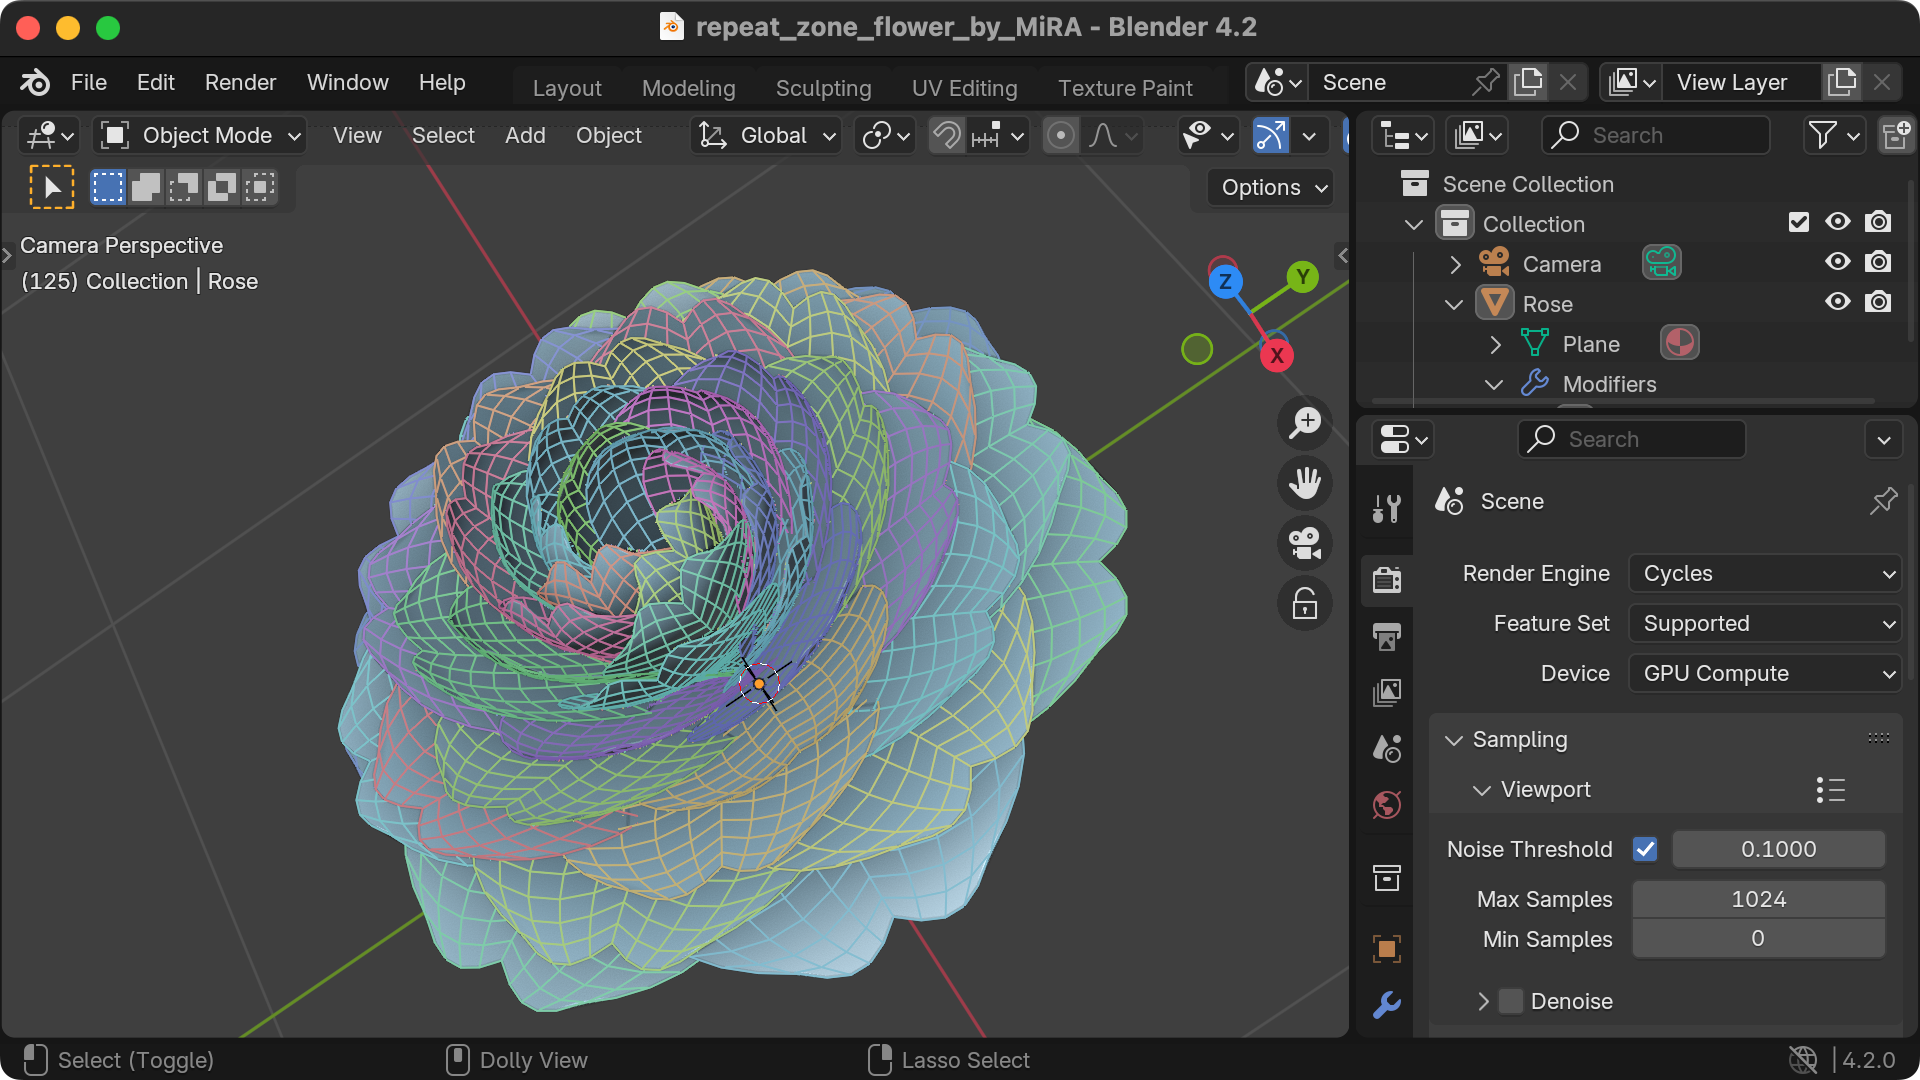Click the outliner search field
Viewport: 1920px width, 1080px height.
click(x=1655, y=135)
